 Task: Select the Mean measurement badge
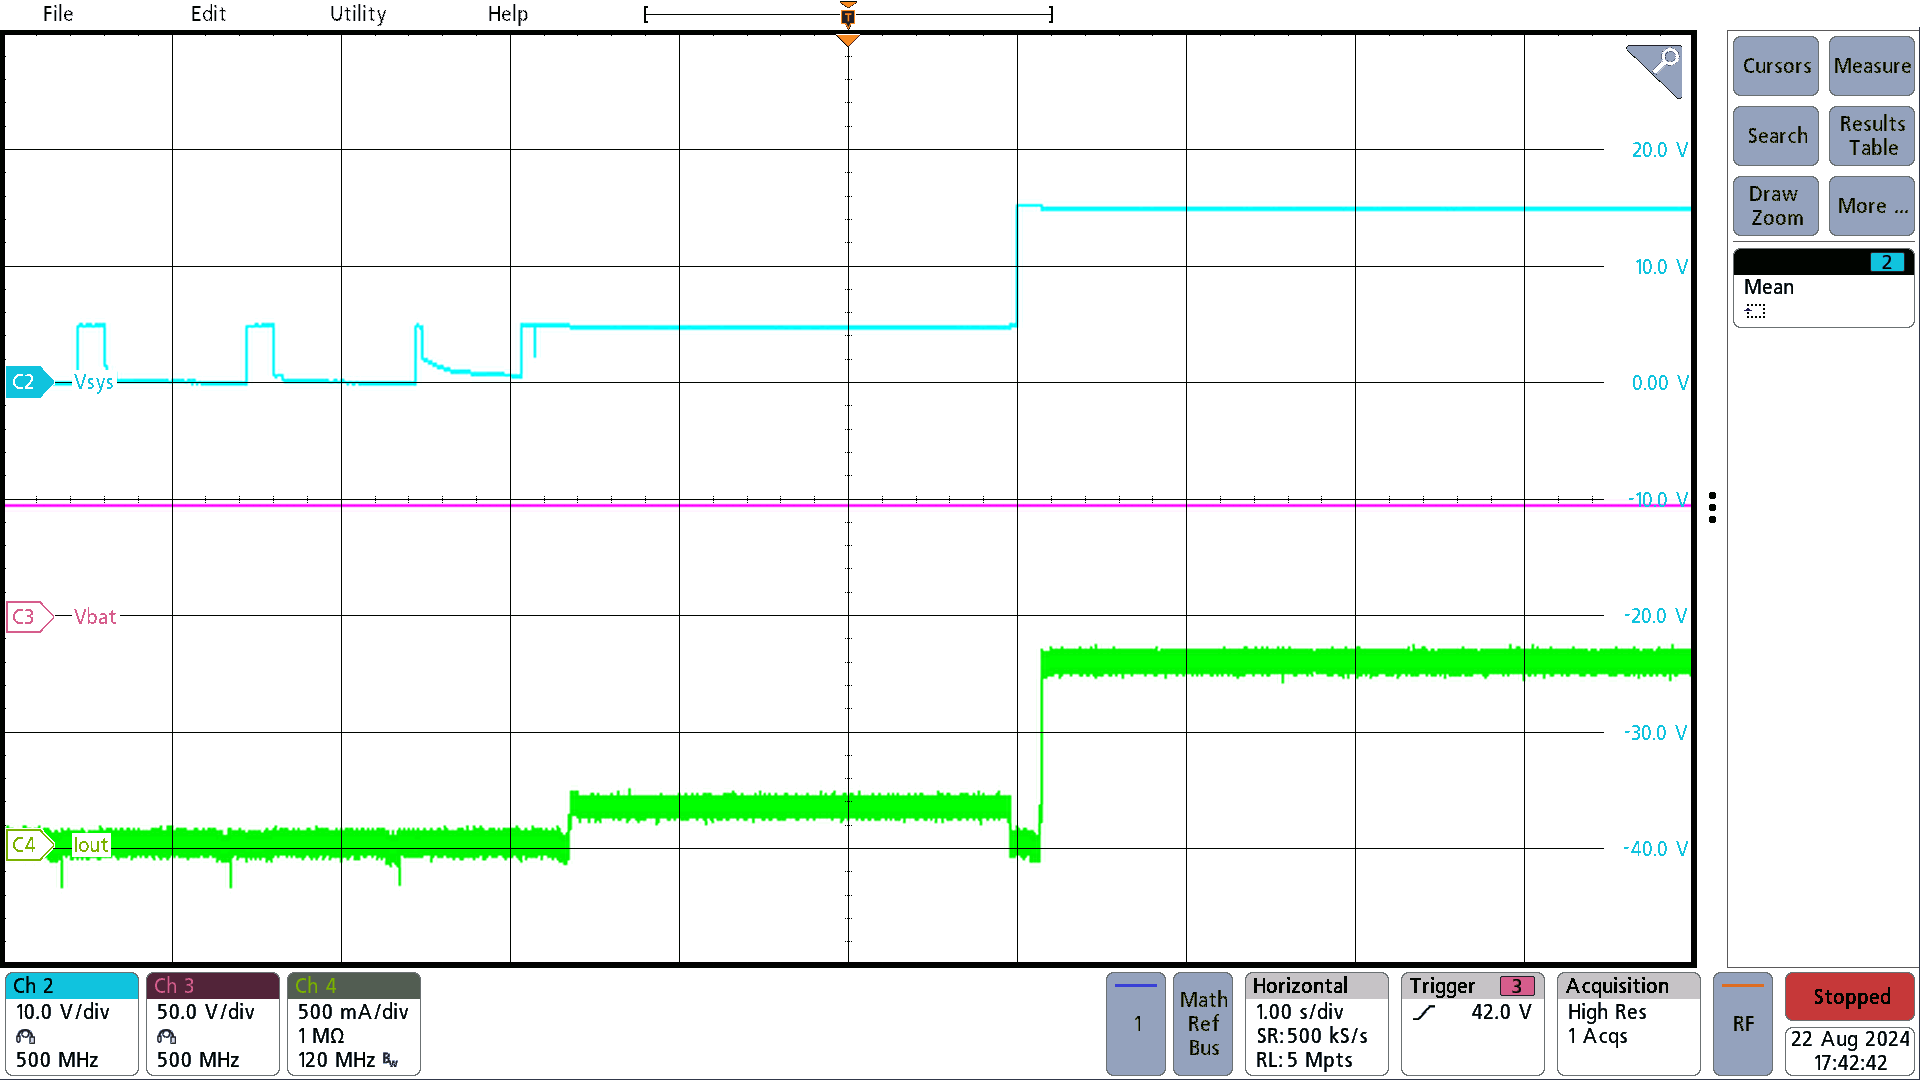click(1824, 288)
